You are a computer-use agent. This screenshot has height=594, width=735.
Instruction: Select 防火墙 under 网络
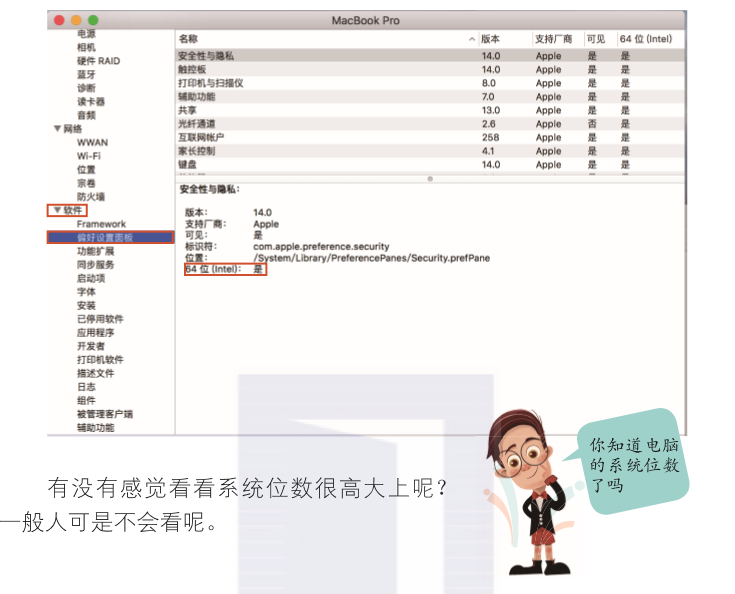pos(91,197)
